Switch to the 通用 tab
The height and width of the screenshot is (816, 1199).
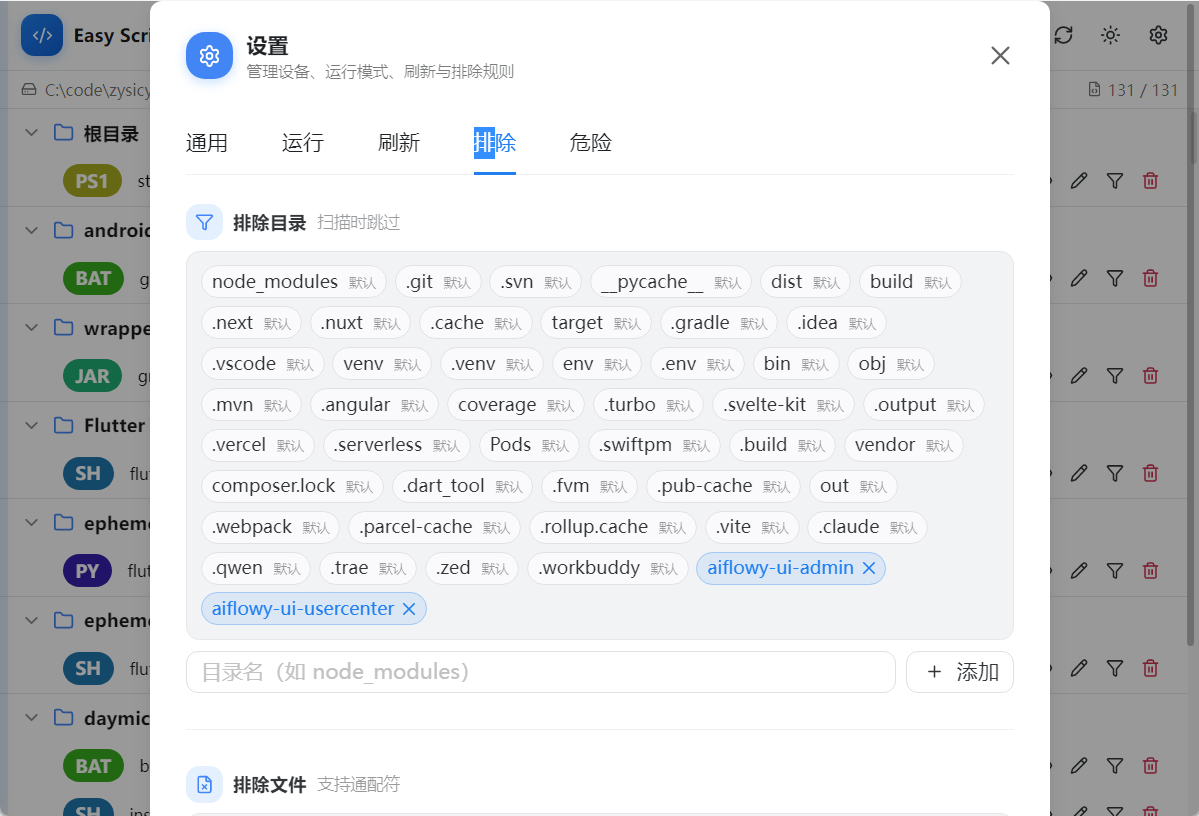206,143
